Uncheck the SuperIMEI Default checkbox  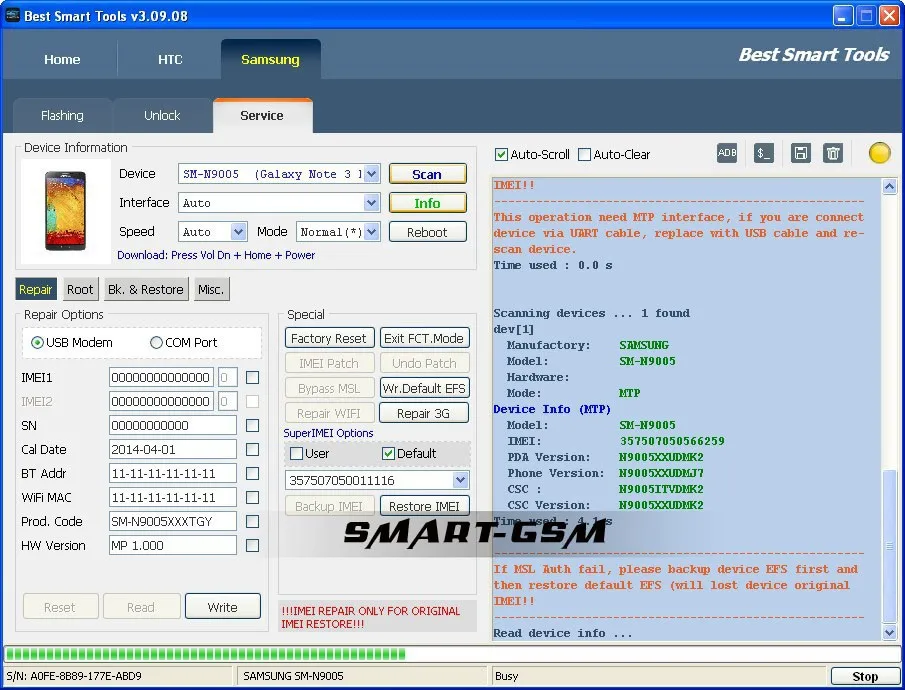click(388, 454)
